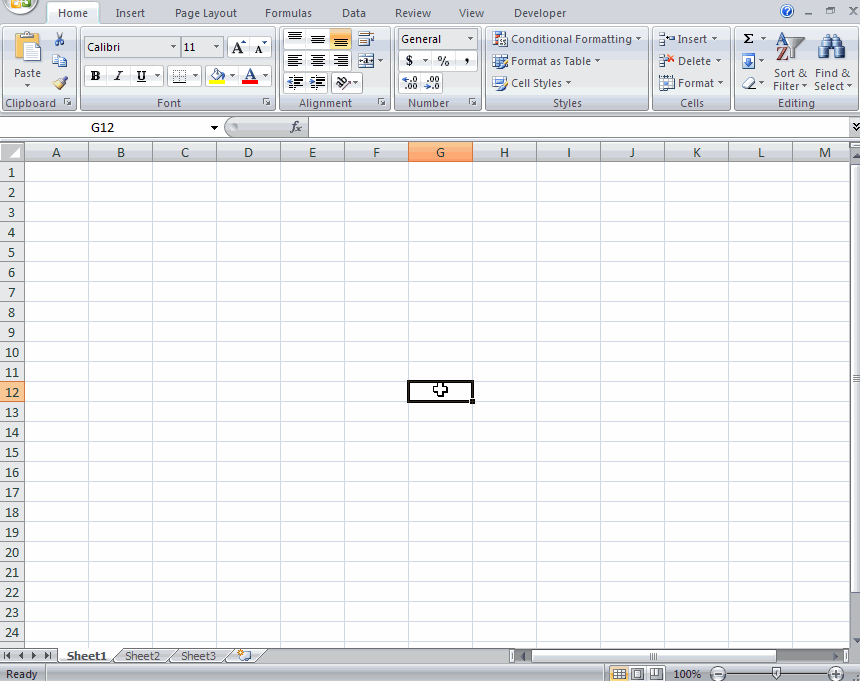
Task: Open the Name Box dropdown arrow
Action: coord(214,128)
